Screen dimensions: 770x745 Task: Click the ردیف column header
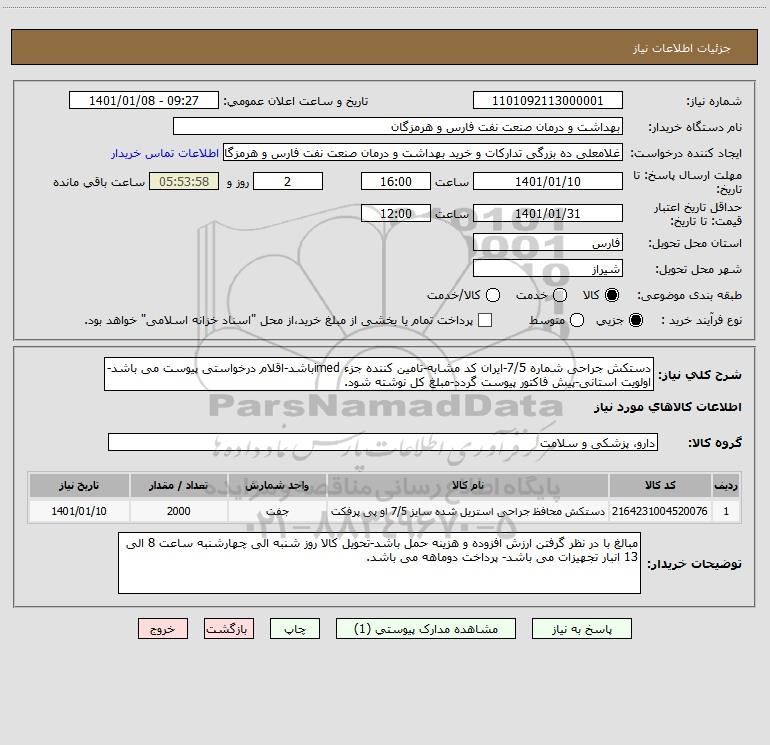click(726, 485)
